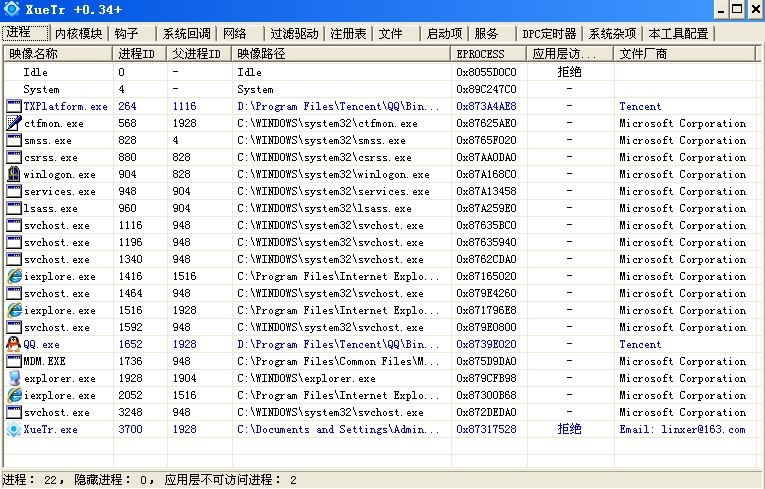Sort by 映像路径 column header
The width and height of the screenshot is (765, 489).
coord(342,54)
